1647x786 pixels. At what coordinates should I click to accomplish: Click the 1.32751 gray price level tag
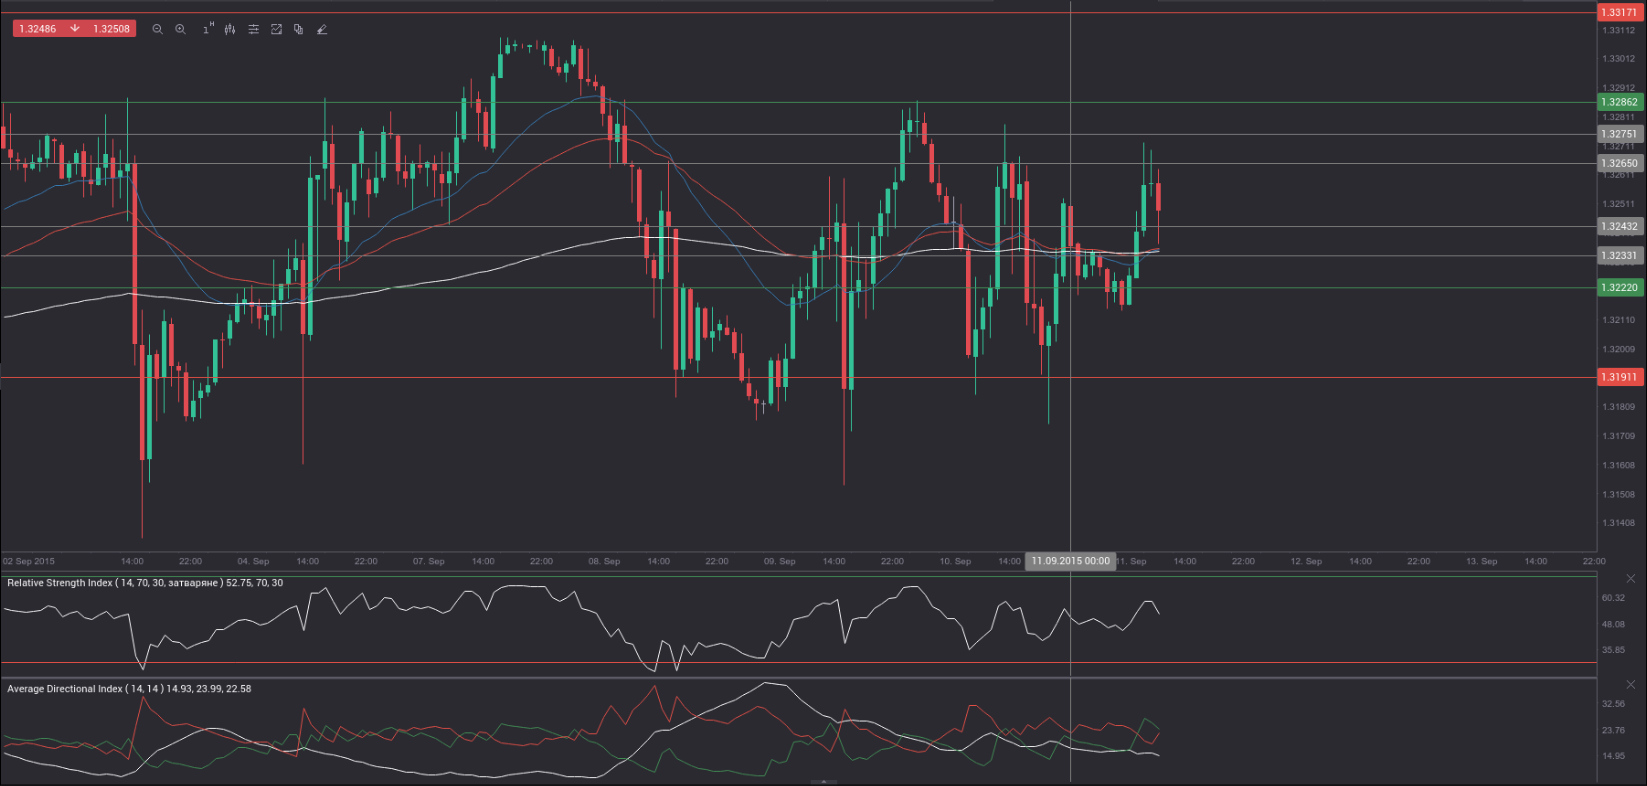(1618, 134)
